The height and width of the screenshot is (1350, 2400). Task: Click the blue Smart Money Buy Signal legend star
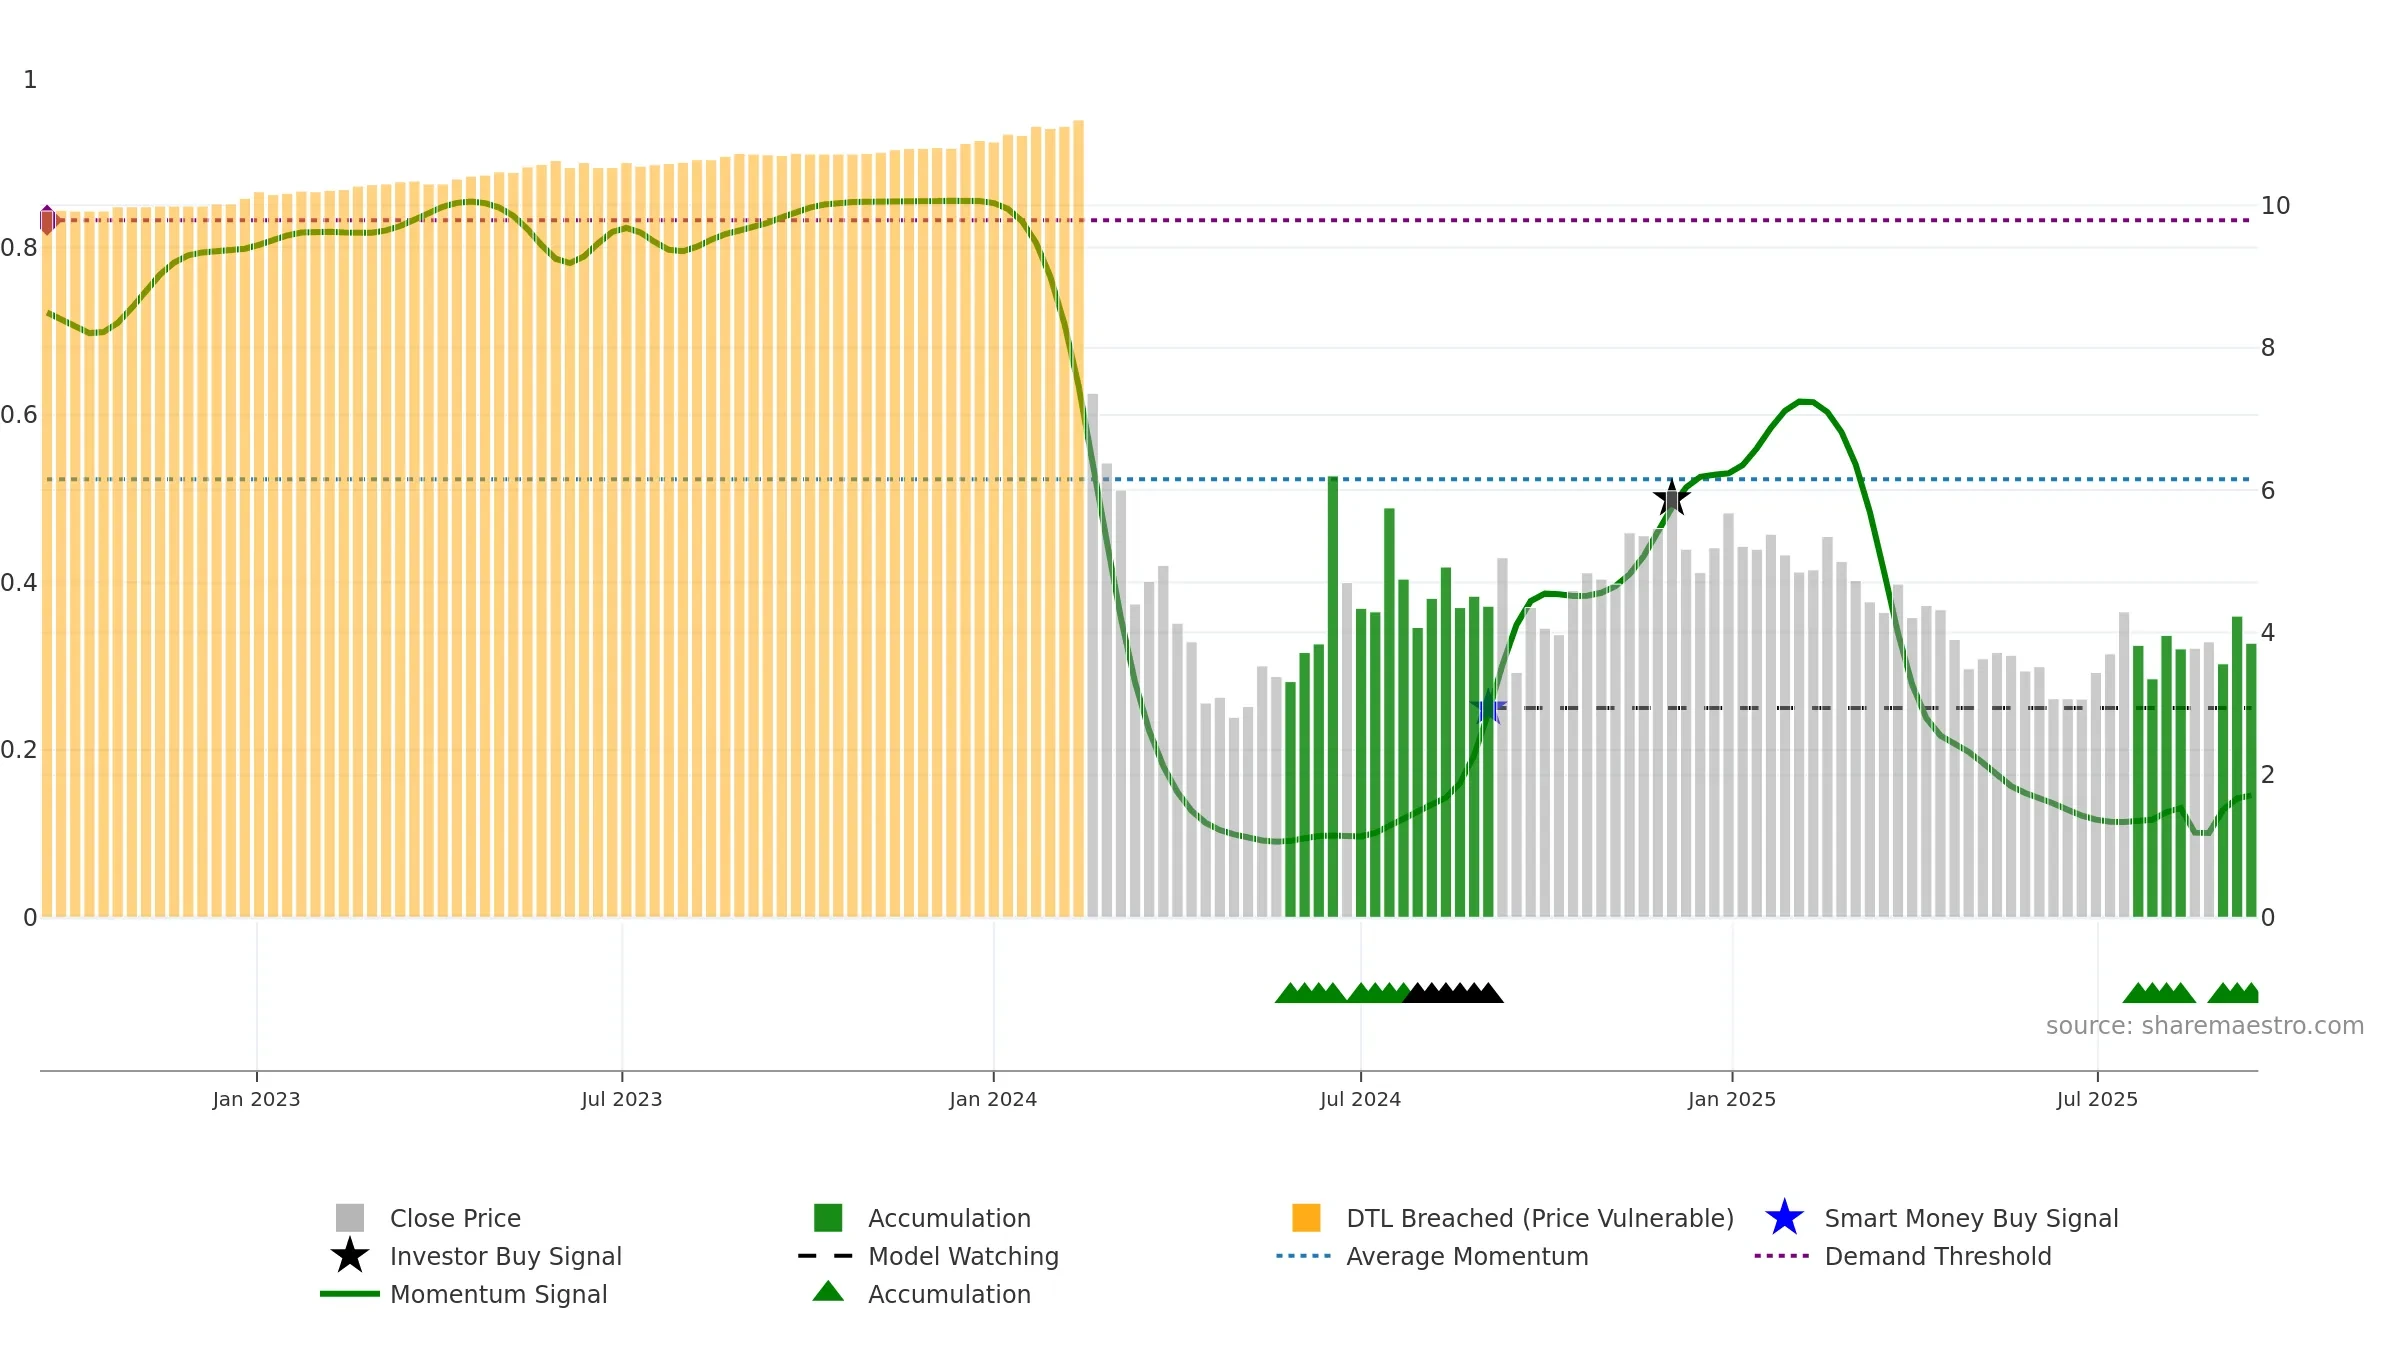tap(1784, 1218)
